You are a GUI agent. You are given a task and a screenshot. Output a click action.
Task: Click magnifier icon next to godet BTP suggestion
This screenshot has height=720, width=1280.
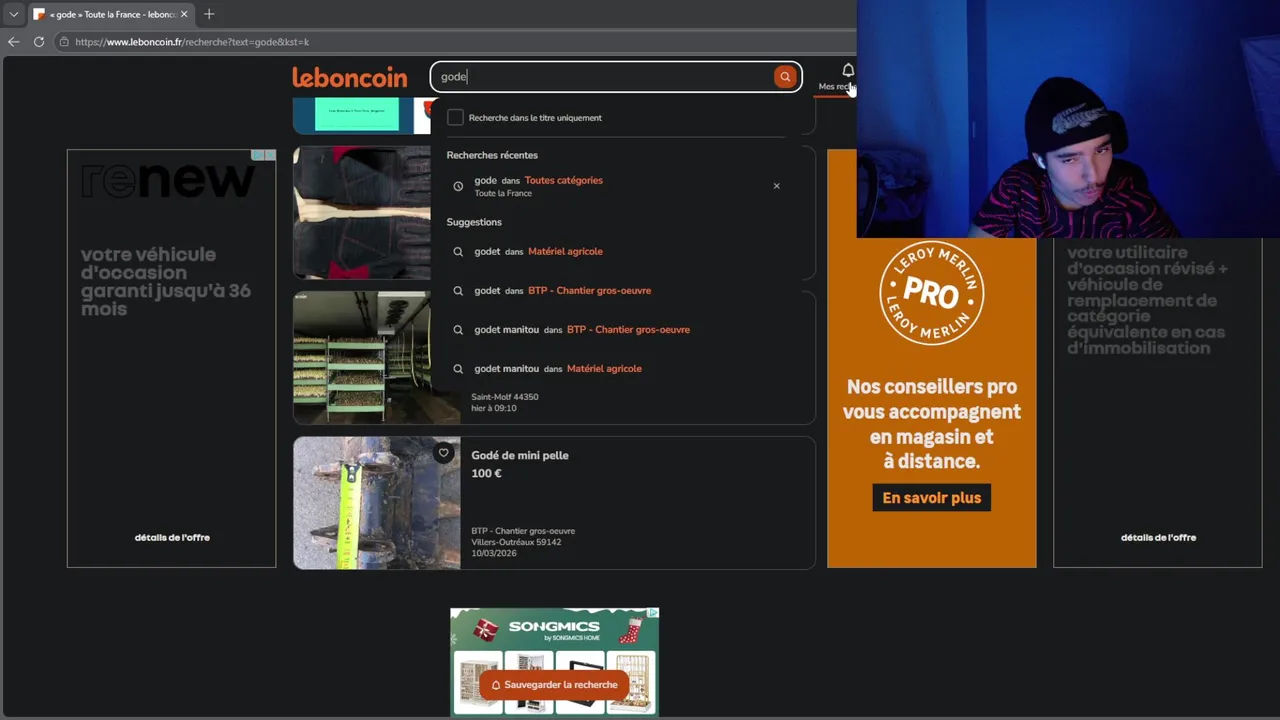tap(458, 291)
